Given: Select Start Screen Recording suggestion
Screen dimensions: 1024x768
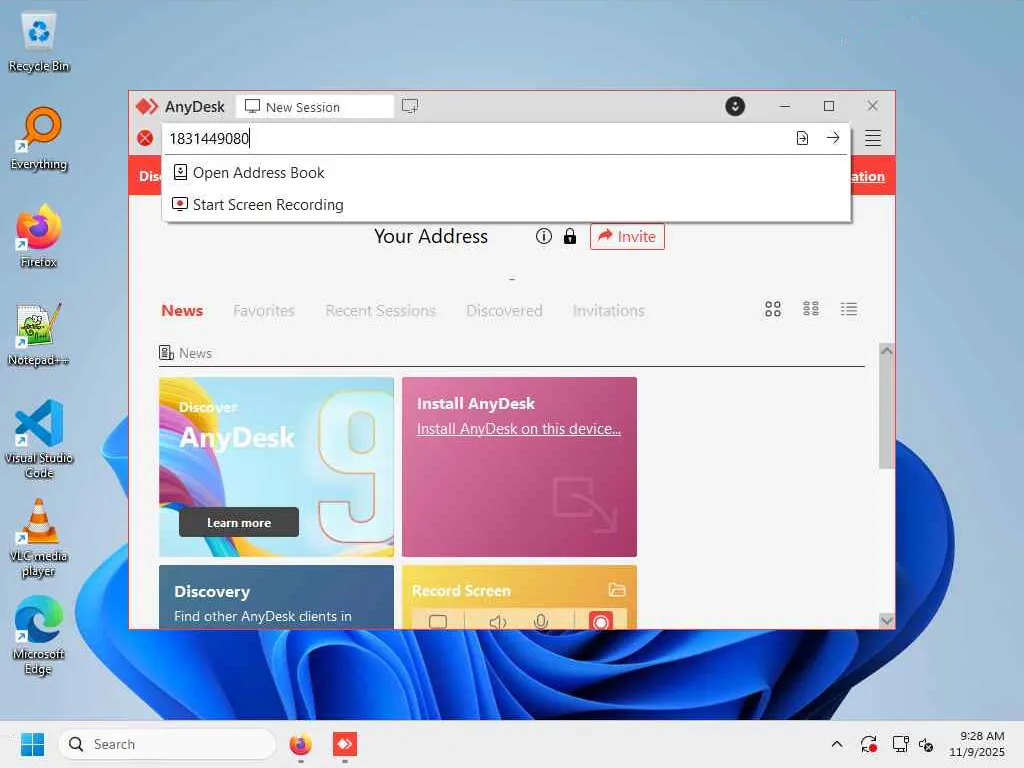Looking at the screenshot, I should [506, 204].
